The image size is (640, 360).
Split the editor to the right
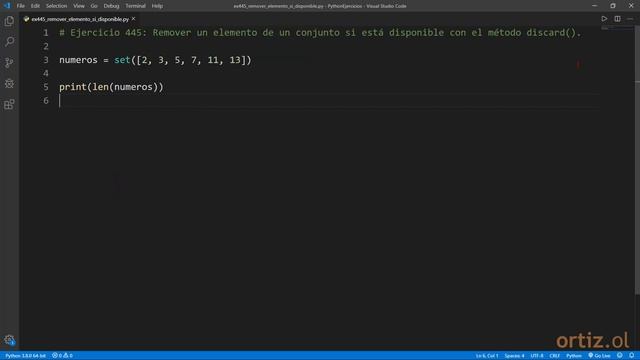[618, 19]
